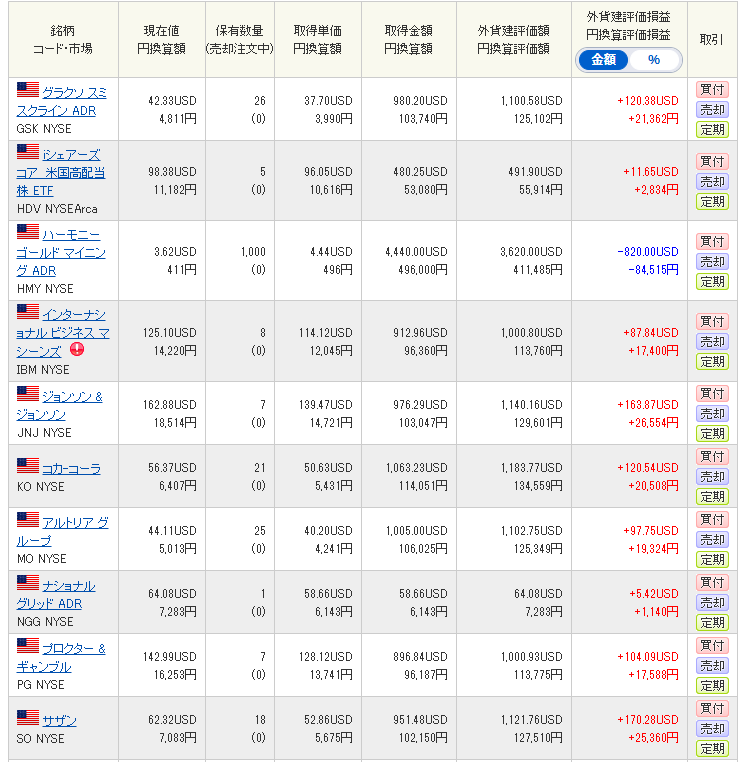The image size is (744, 762).
Task: Click 定期 button for HMY
Action: (712, 282)
